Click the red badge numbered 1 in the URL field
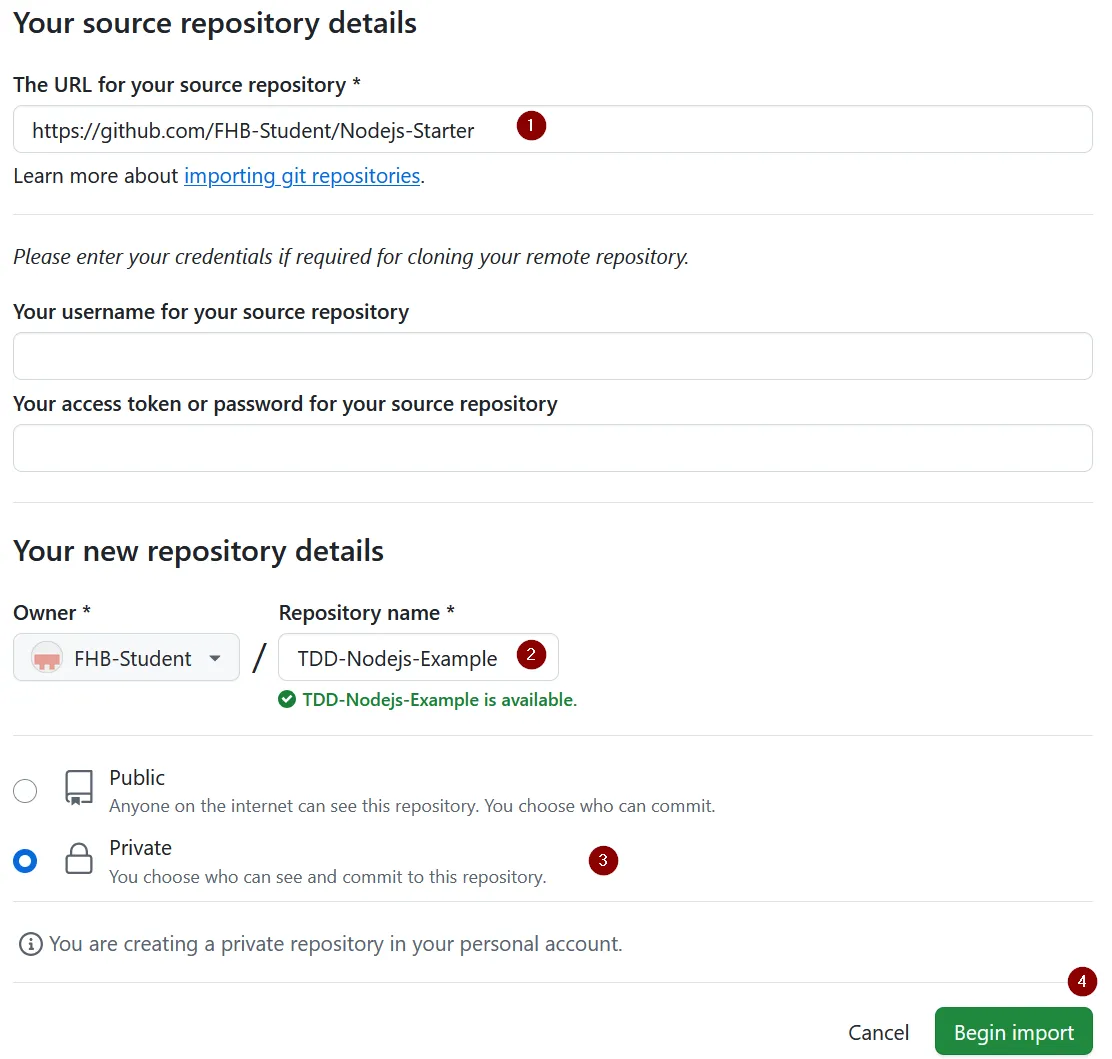 pyautogui.click(x=531, y=125)
